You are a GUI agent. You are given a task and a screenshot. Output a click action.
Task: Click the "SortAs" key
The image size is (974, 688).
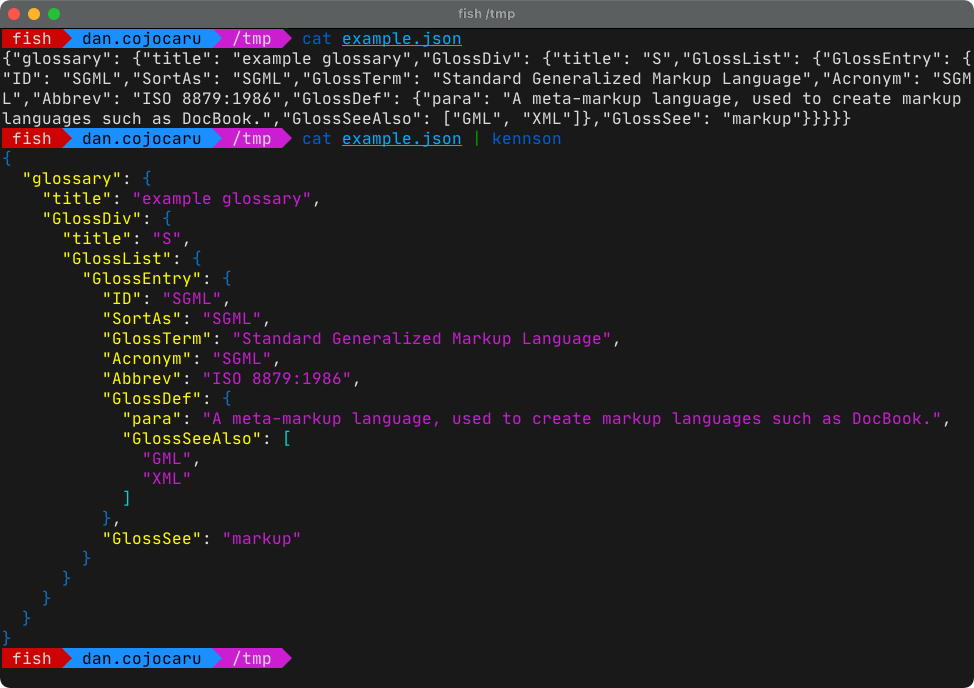point(142,319)
